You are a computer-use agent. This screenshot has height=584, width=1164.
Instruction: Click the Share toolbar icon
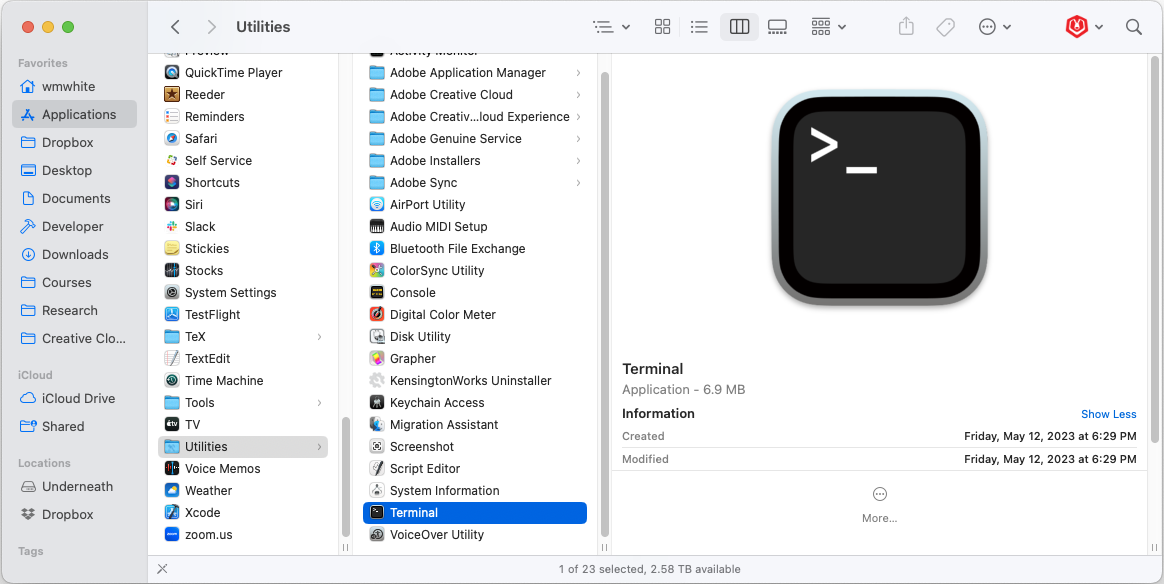(906, 27)
